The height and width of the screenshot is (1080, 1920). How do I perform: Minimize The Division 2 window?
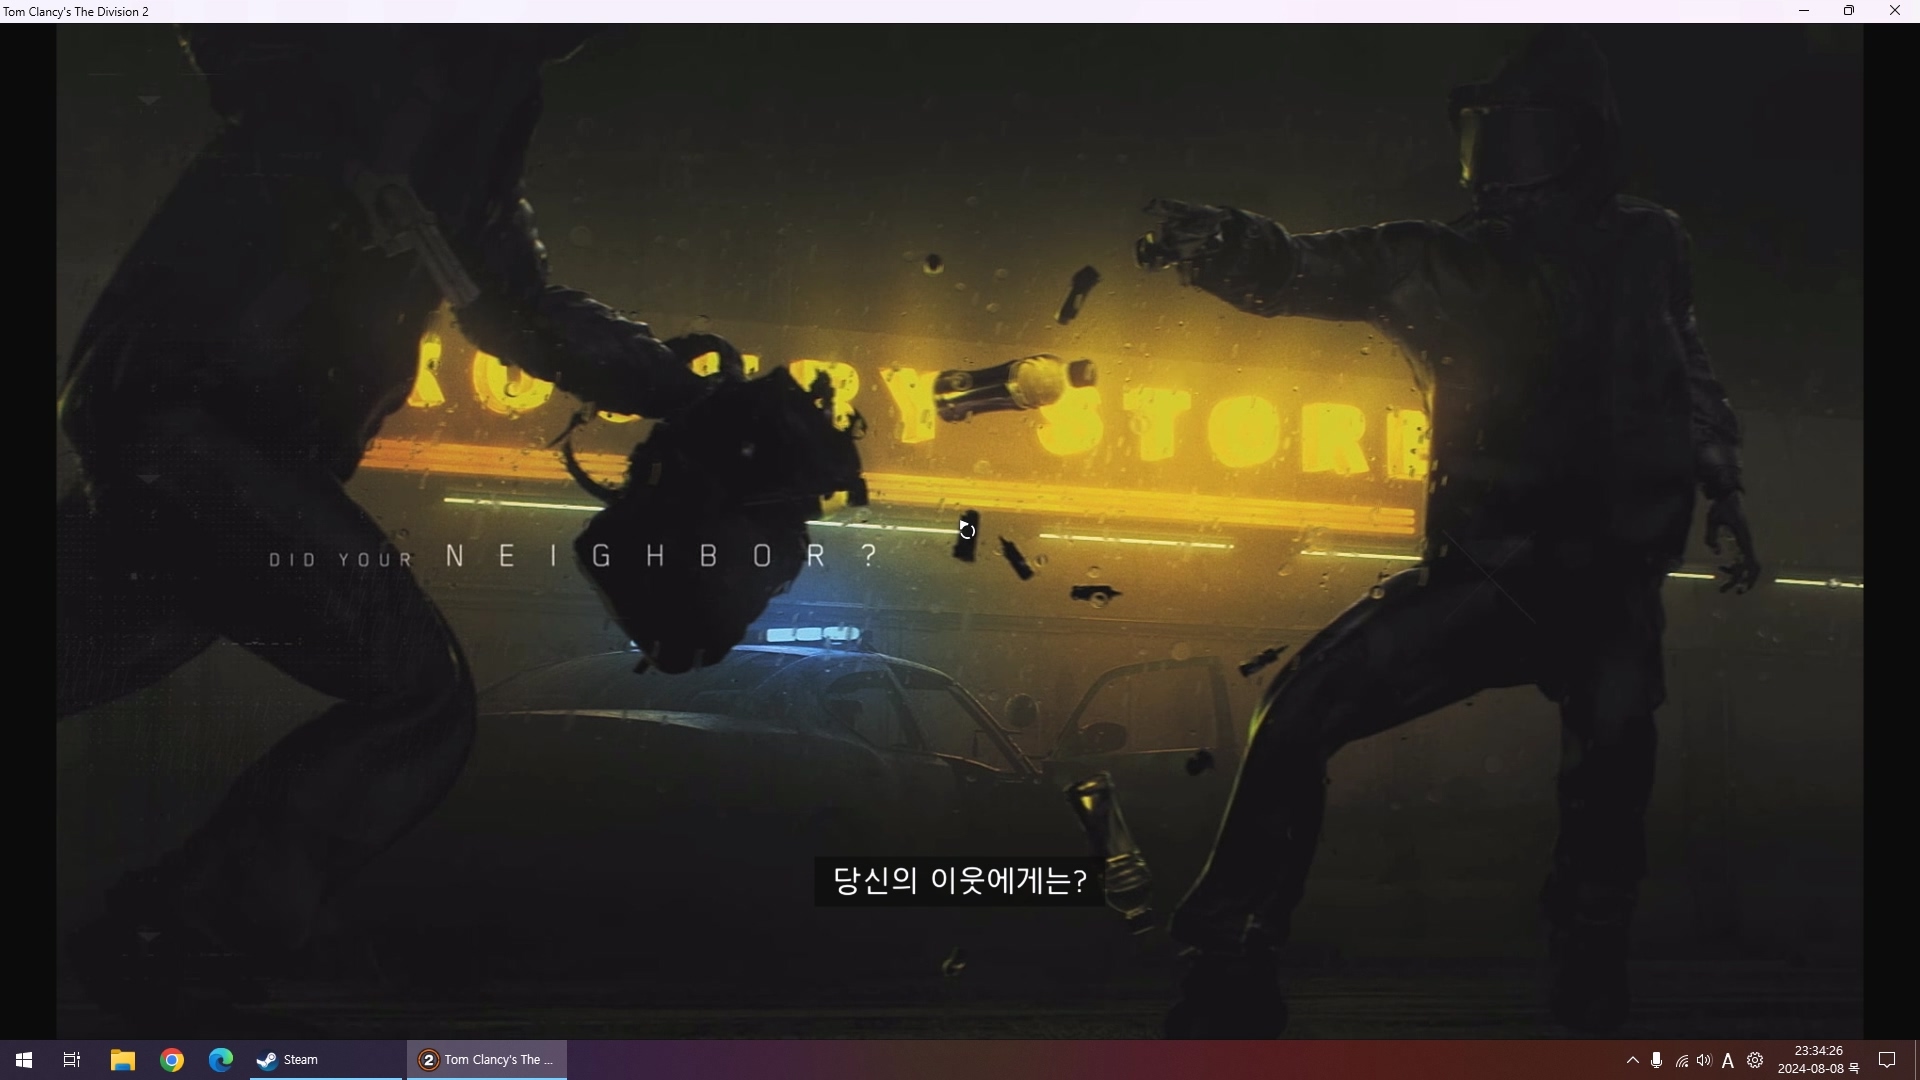[x=1804, y=11]
